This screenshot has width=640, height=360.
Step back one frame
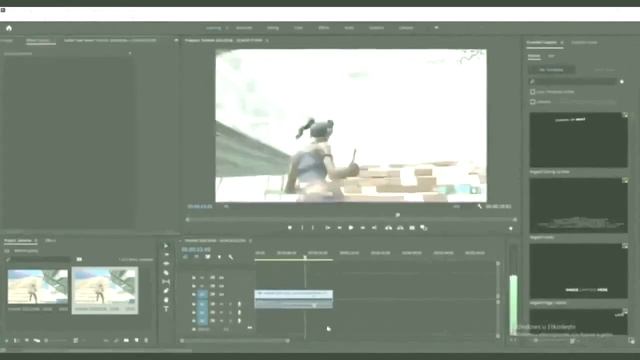339,228
